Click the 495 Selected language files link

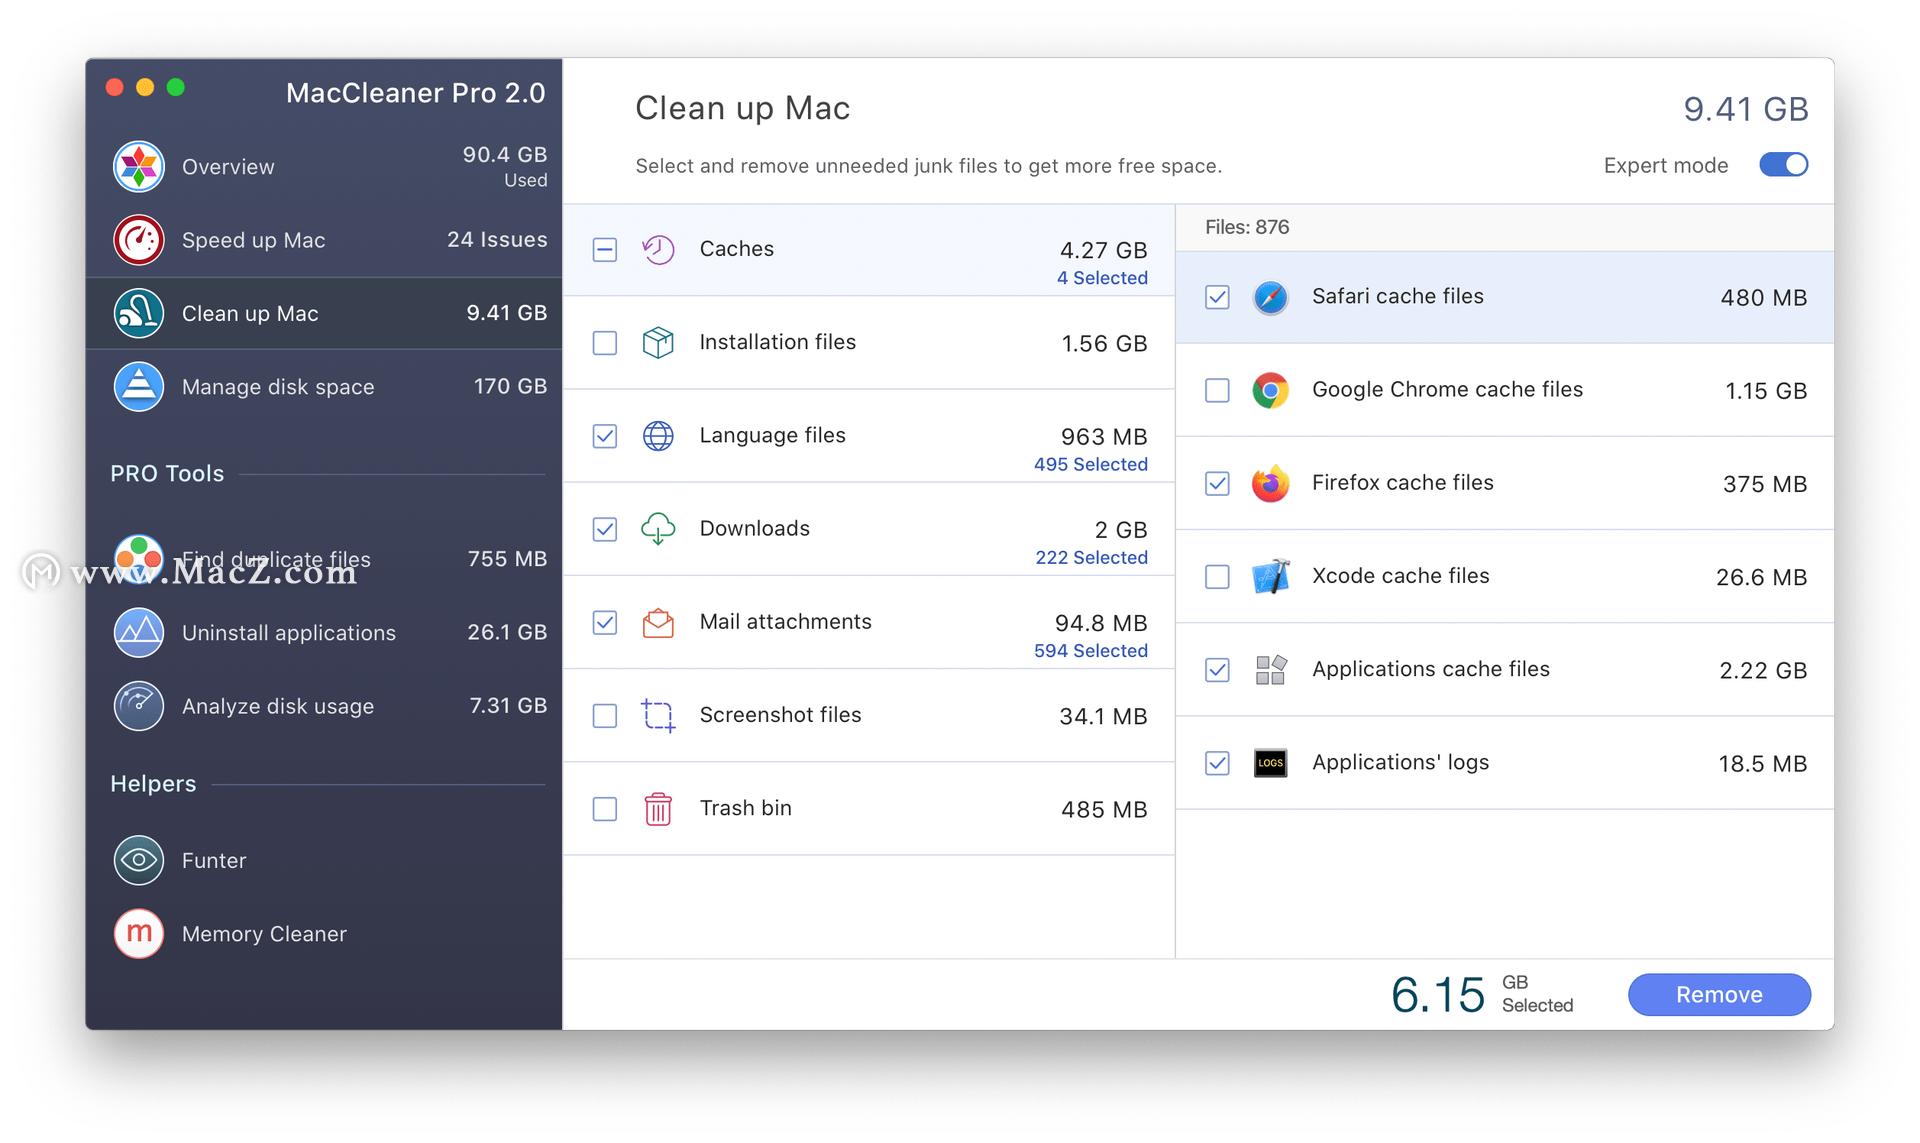[1090, 464]
